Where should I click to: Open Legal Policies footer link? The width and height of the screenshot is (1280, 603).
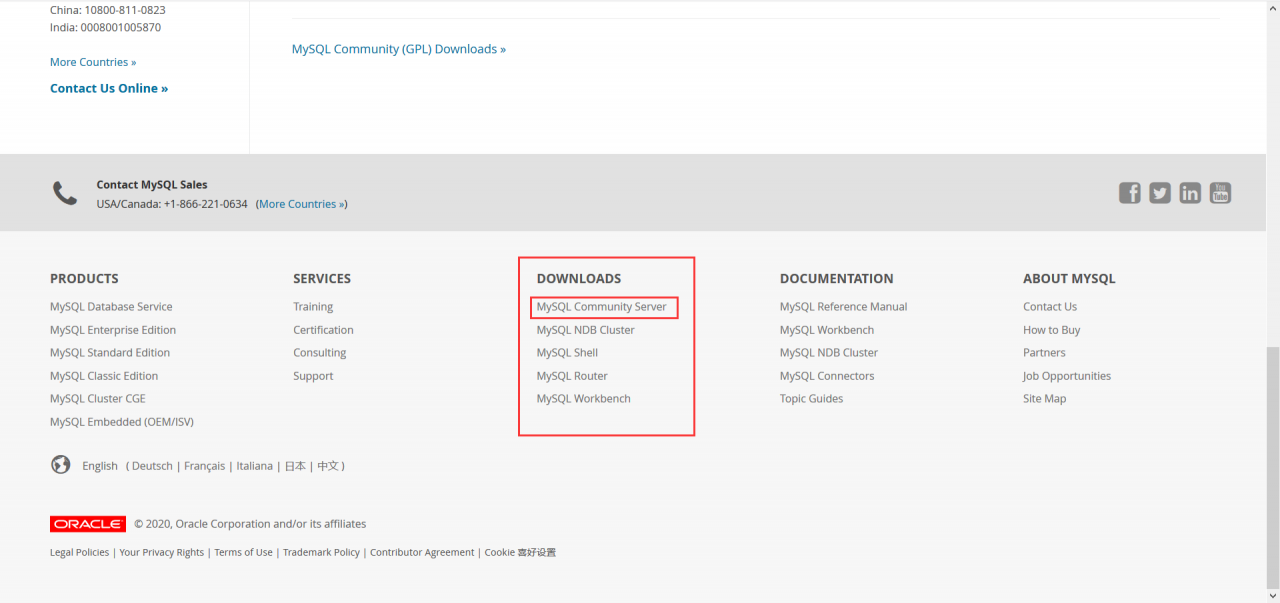click(79, 553)
